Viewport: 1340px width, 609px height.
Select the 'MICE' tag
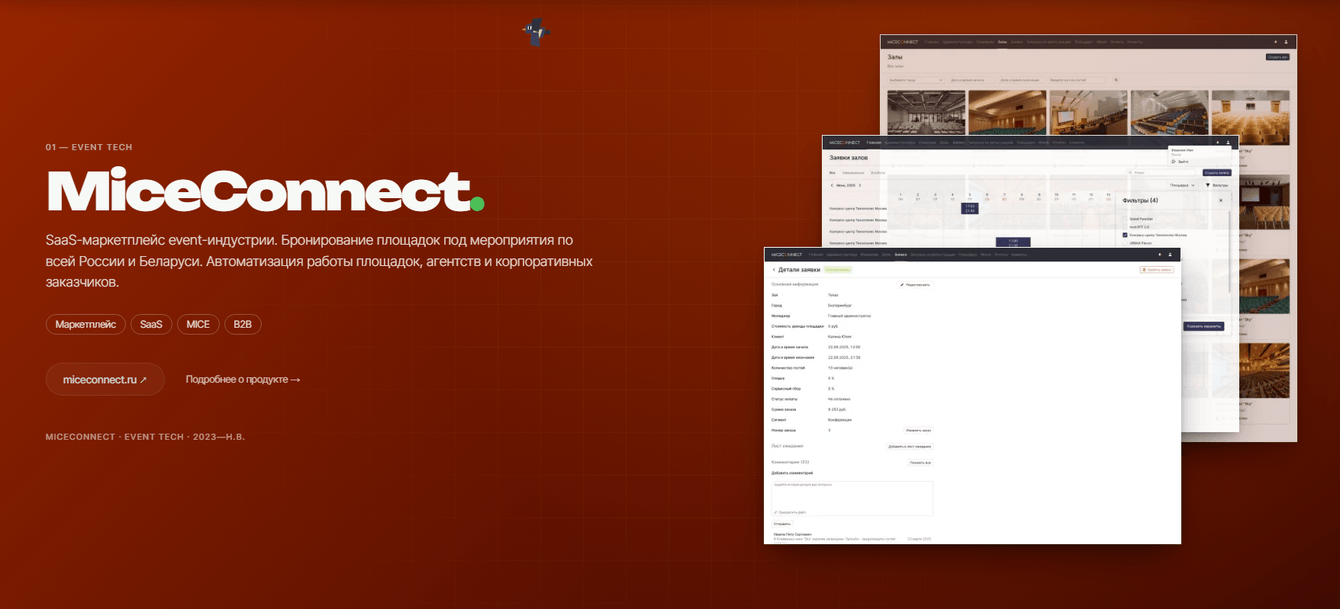click(x=198, y=324)
